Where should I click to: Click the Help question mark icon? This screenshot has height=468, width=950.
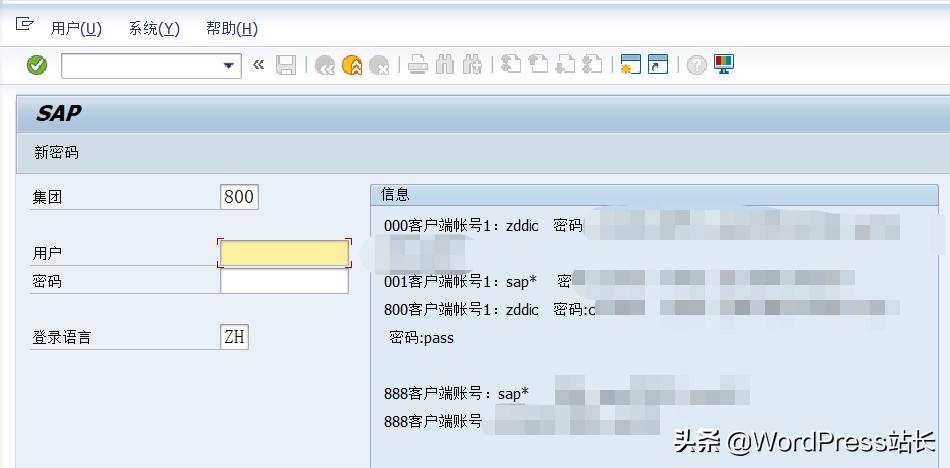[697, 64]
